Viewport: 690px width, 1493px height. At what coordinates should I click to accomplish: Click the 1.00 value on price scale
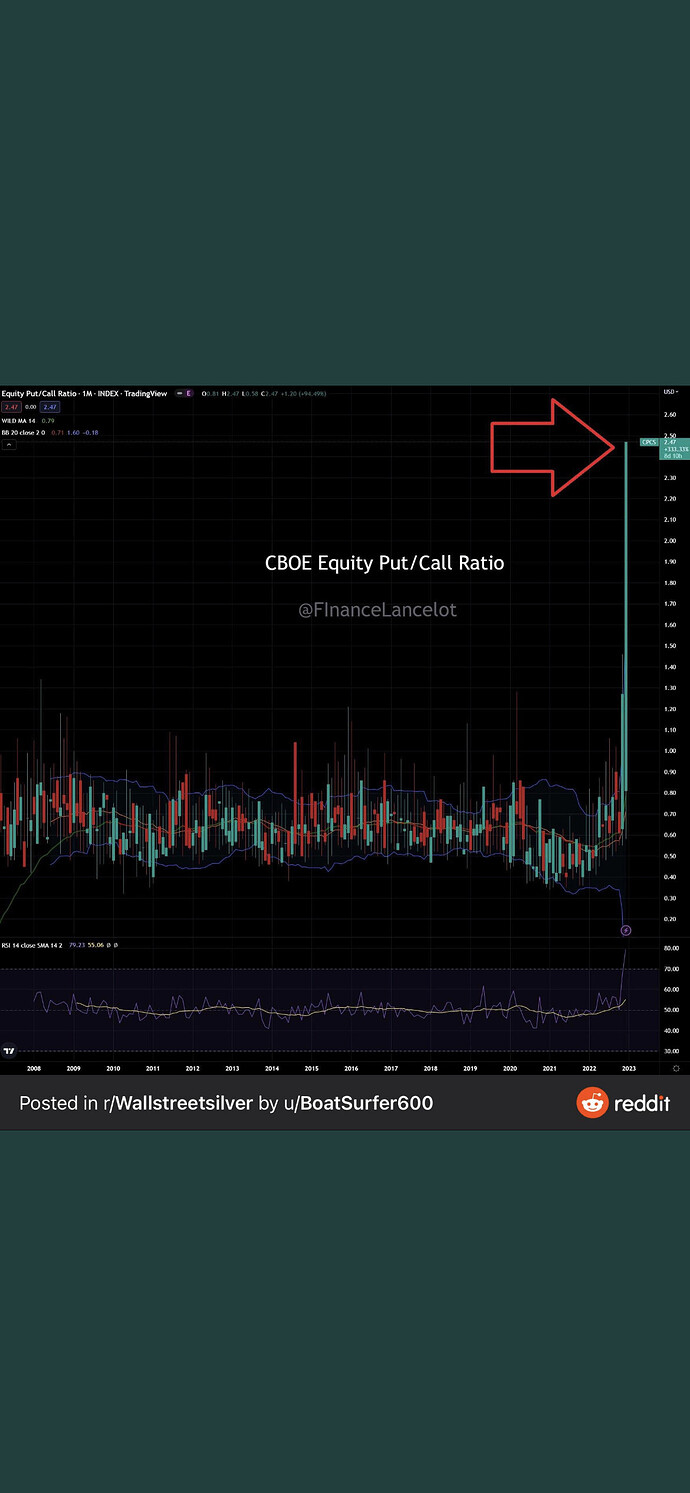[x=670, y=751]
